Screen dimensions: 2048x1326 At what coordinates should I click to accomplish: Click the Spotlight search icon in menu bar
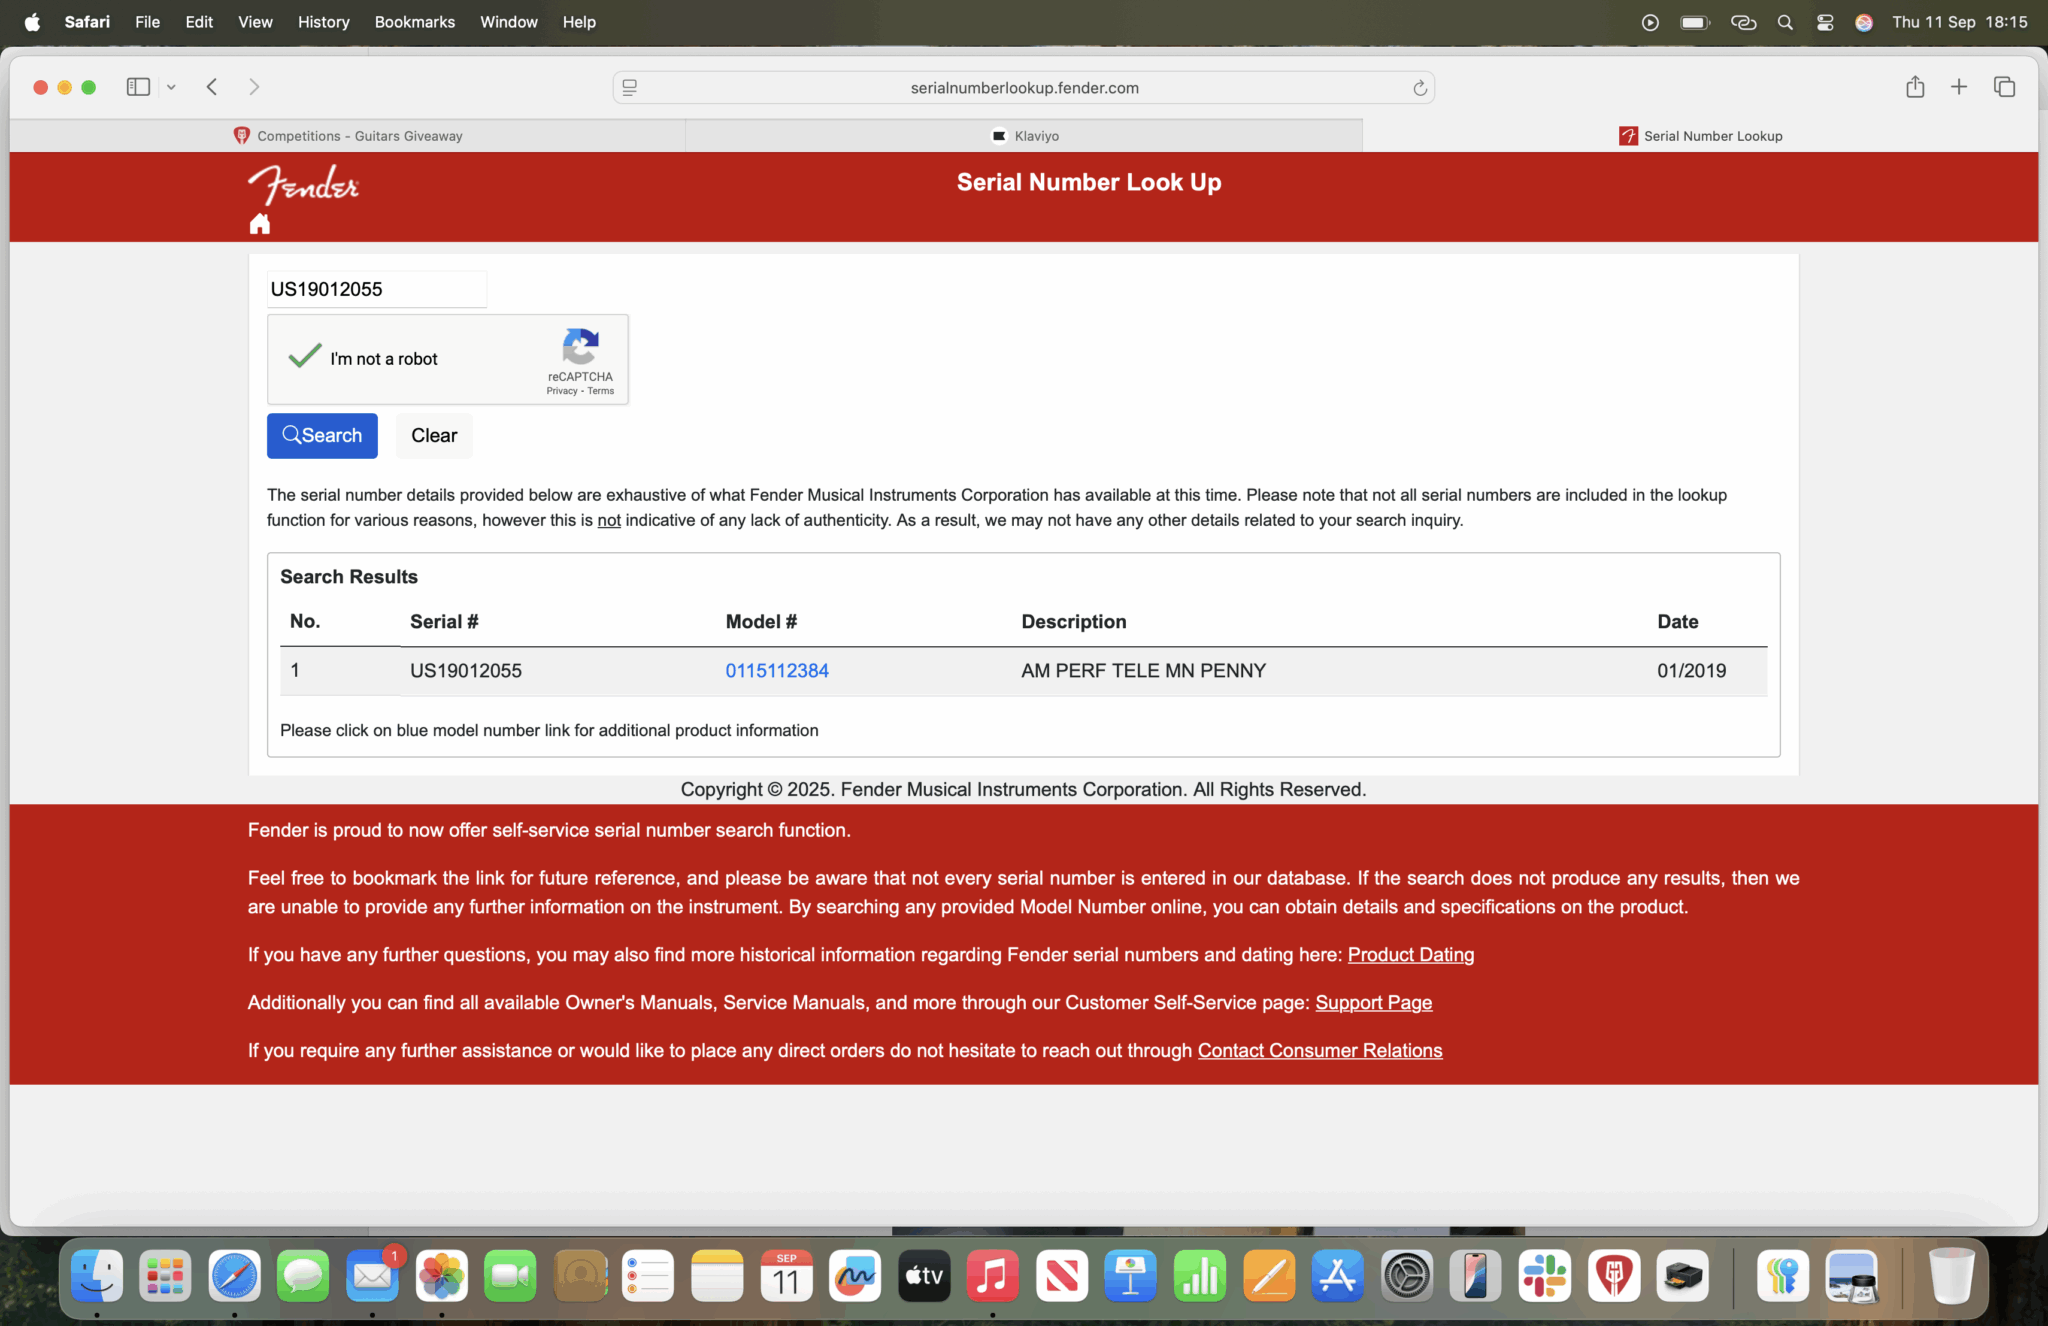[x=1785, y=22]
